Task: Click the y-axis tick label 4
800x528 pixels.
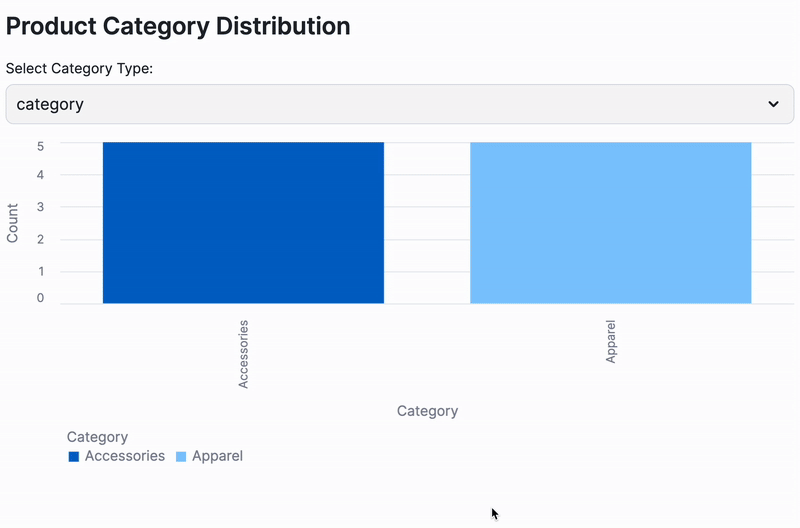Action: (x=40, y=175)
